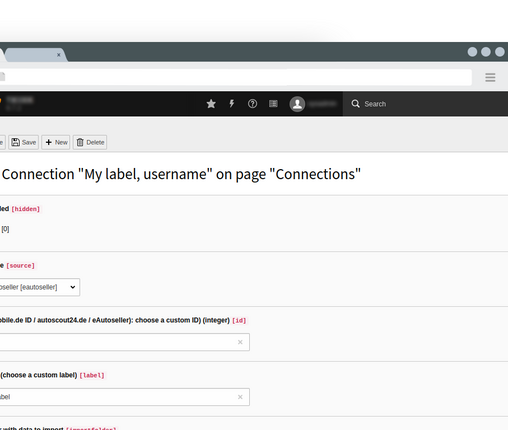Open the bookmarks star icon

click(x=211, y=104)
